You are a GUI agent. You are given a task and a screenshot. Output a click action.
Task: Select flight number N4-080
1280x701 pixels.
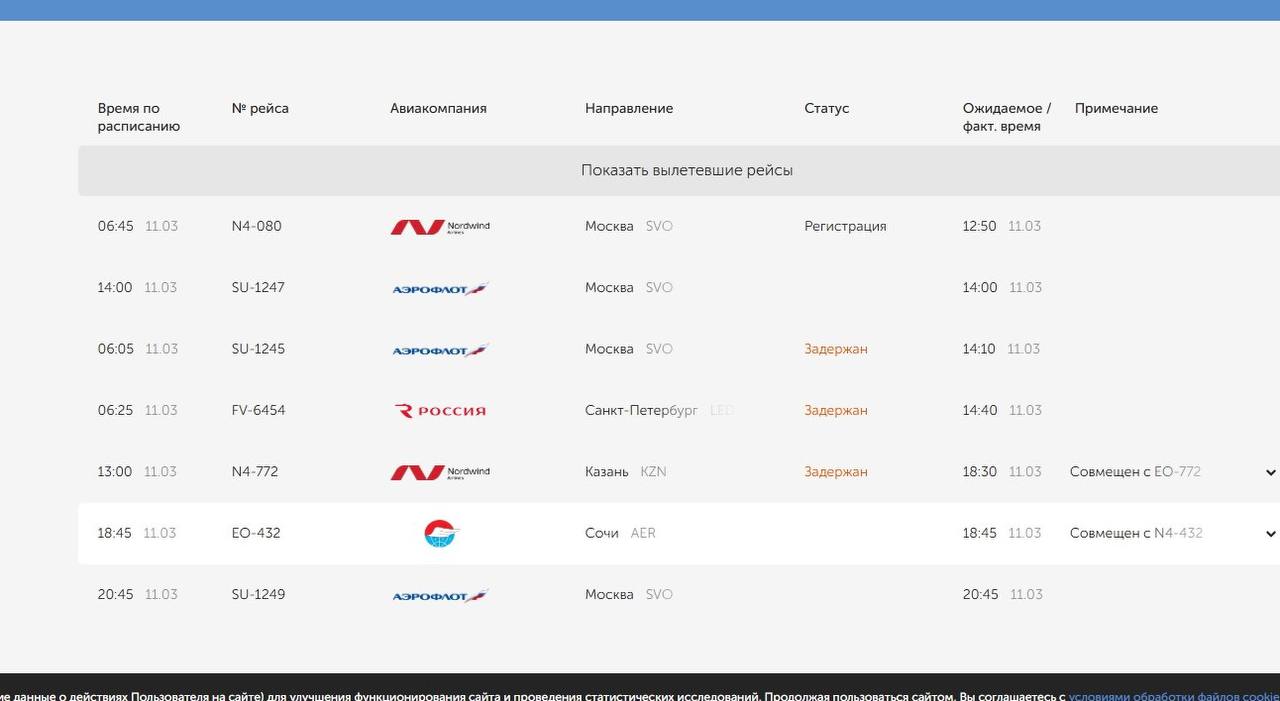point(257,226)
